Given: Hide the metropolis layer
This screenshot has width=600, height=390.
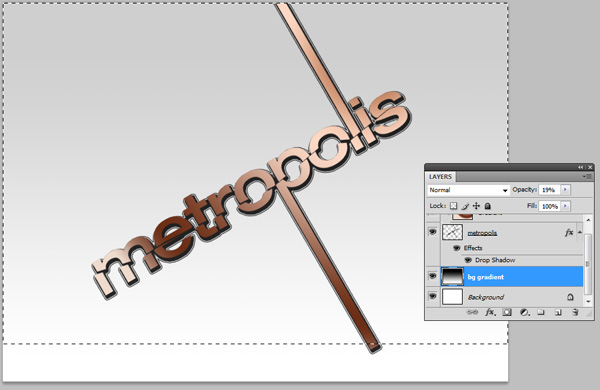Looking at the screenshot, I should 432,232.
